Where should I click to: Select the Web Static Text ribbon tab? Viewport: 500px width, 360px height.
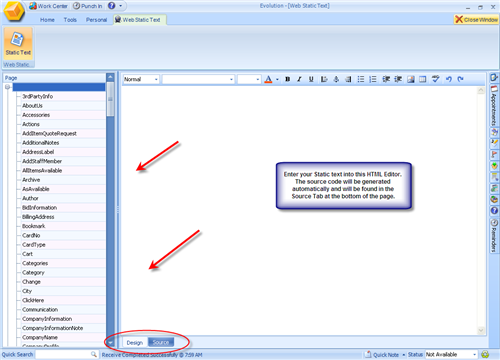point(140,20)
